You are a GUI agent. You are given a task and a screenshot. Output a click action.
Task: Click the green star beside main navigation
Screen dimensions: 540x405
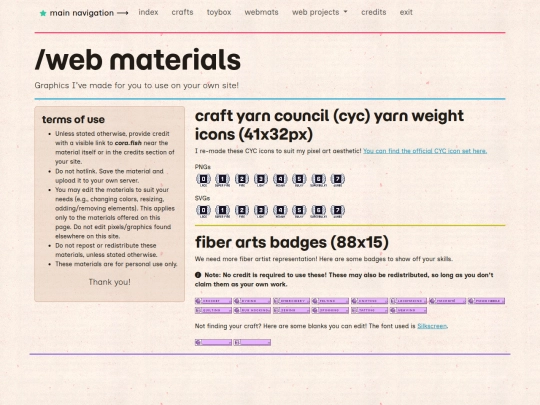coord(43,13)
